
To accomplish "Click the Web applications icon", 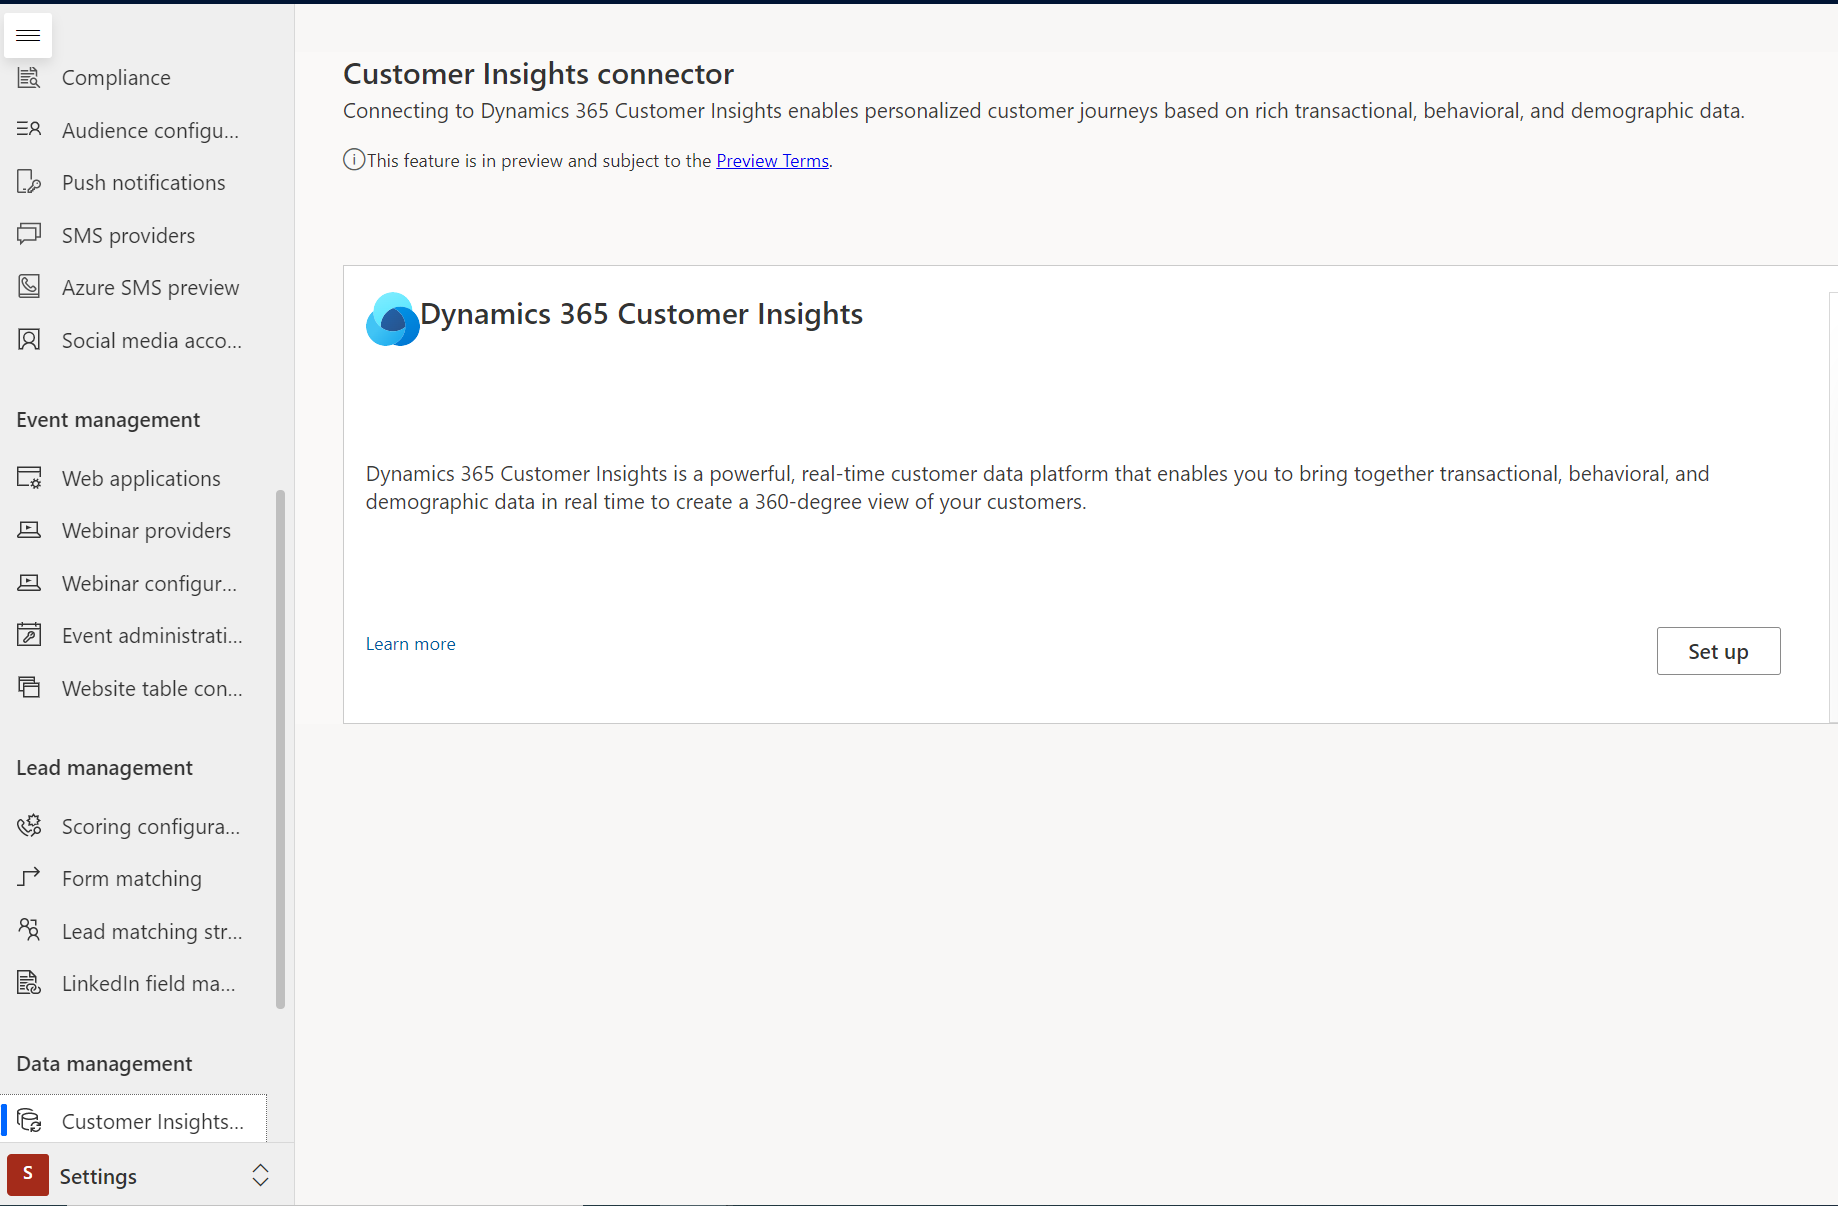I will tap(29, 478).
